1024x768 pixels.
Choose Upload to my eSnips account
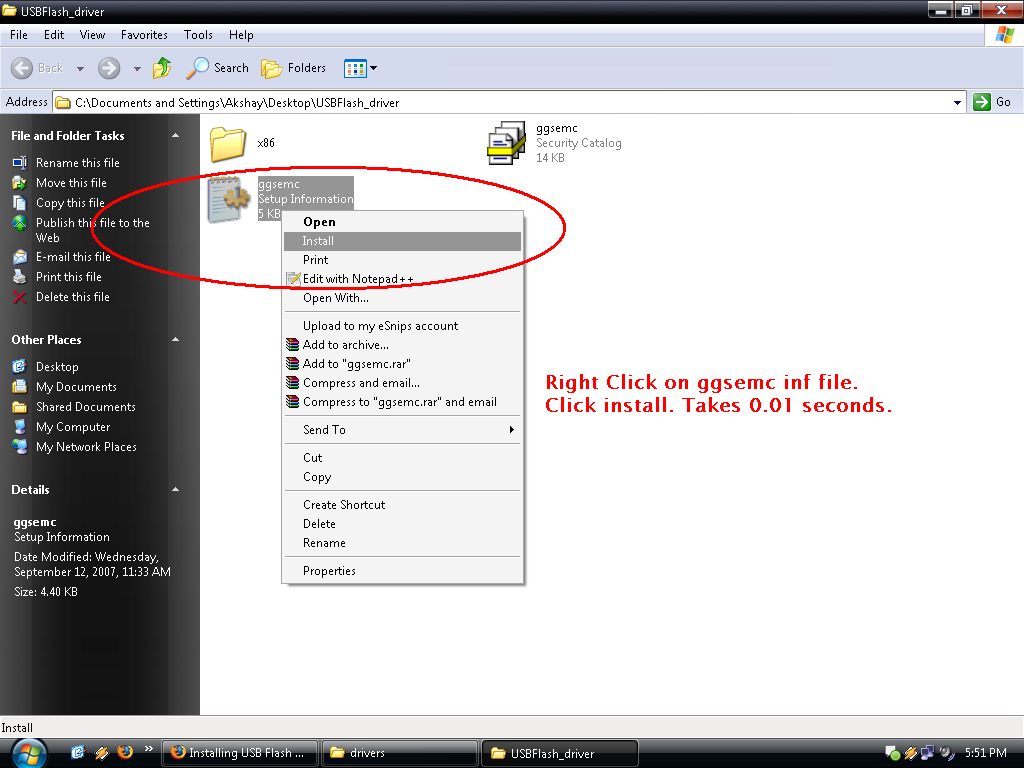tap(402, 326)
